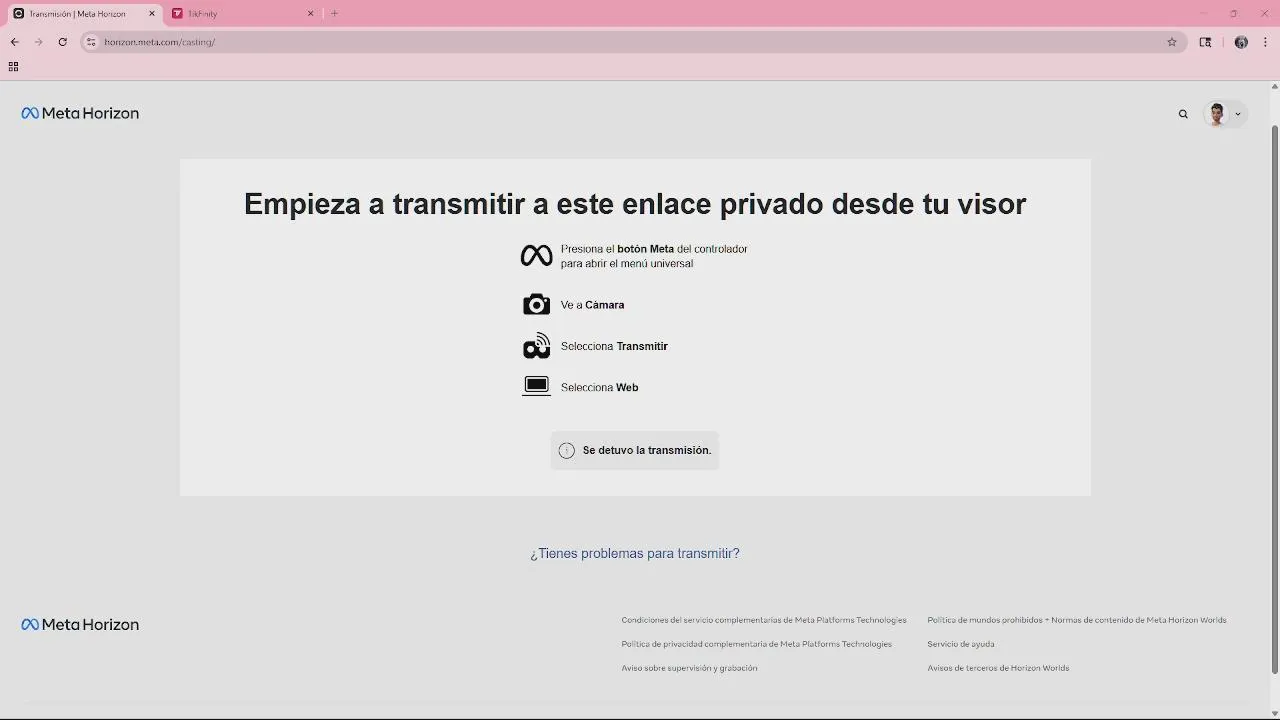Open Avisos de terceros de Horizon Worlds
Viewport: 1280px width, 720px height.
pyautogui.click(x=998, y=668)
